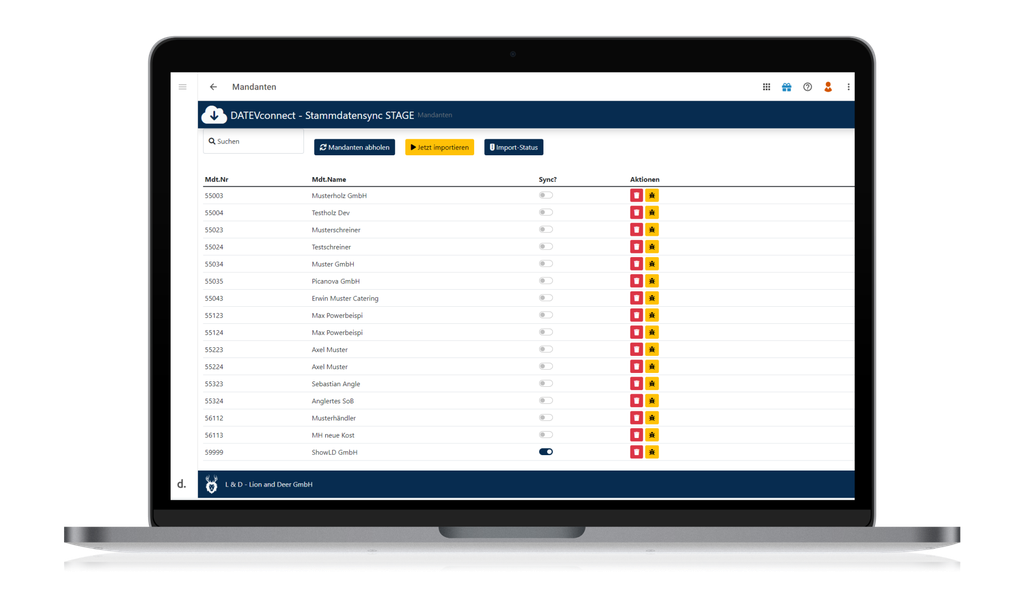Click the Sync? column header

pos(548,180)
